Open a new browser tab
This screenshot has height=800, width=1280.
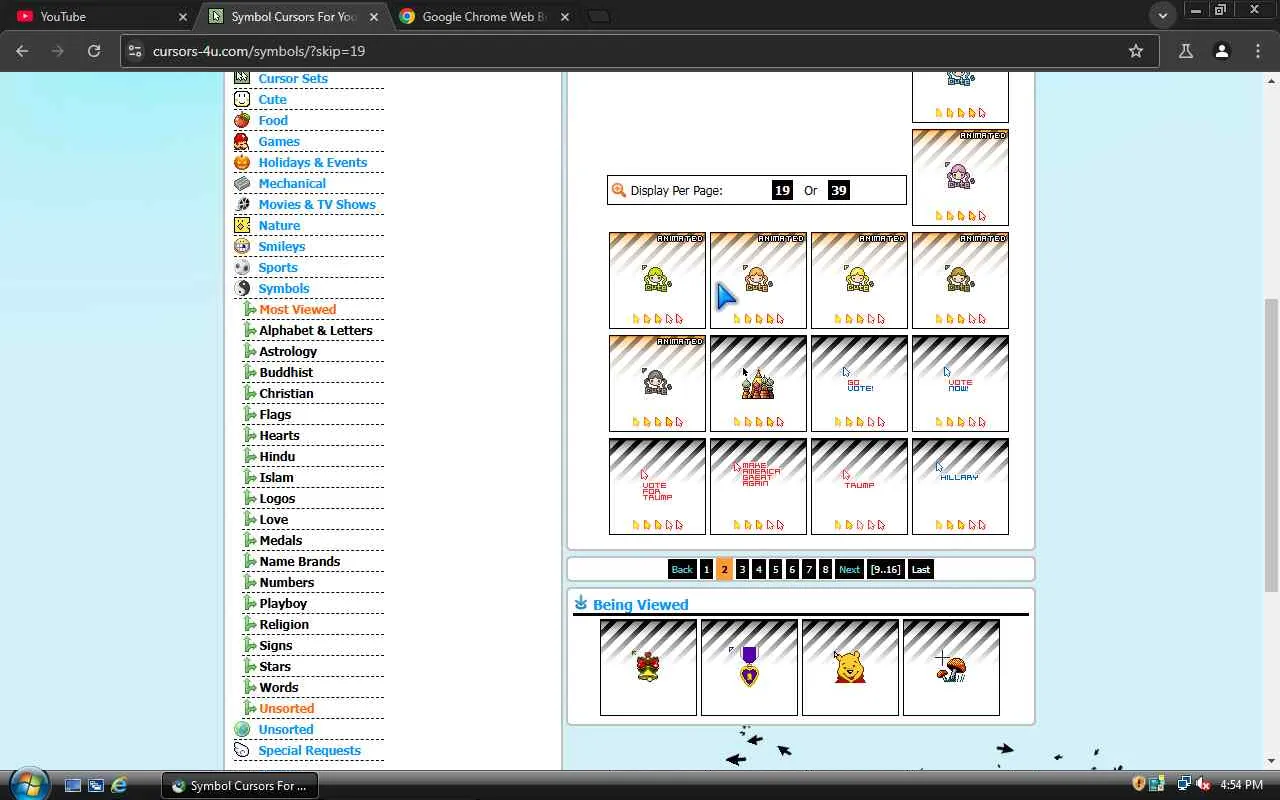598,16
